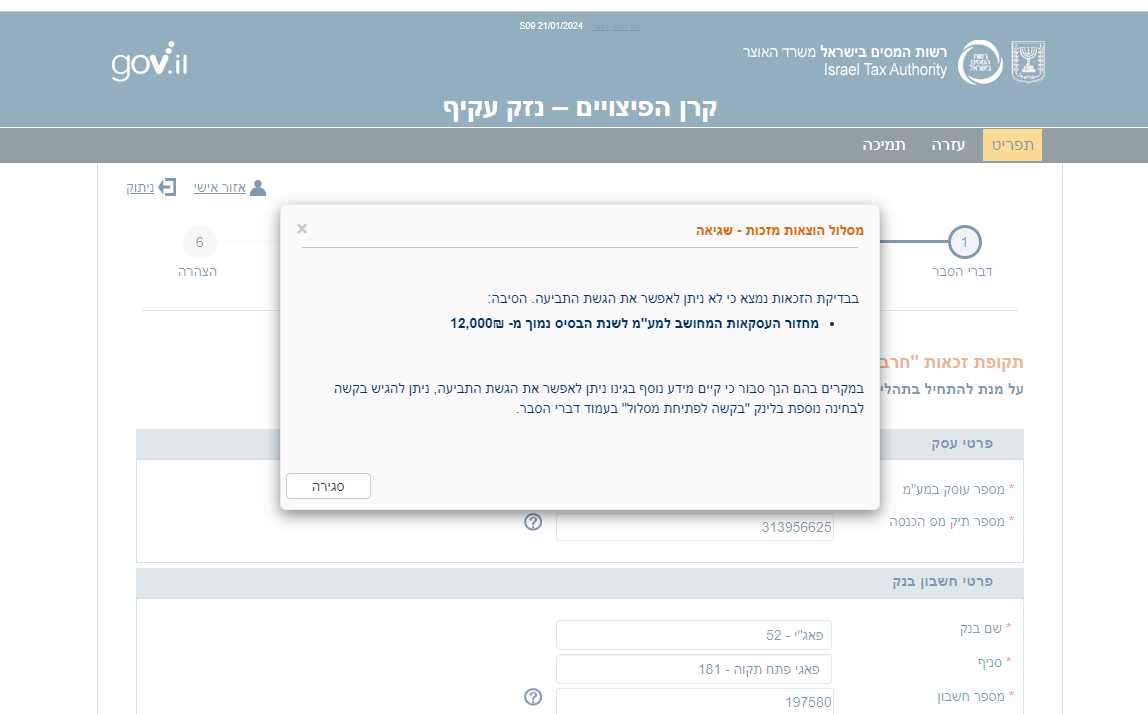1148x714 pixels.
Task: Click the tax file number field 313956625
Action: (694, 527)
